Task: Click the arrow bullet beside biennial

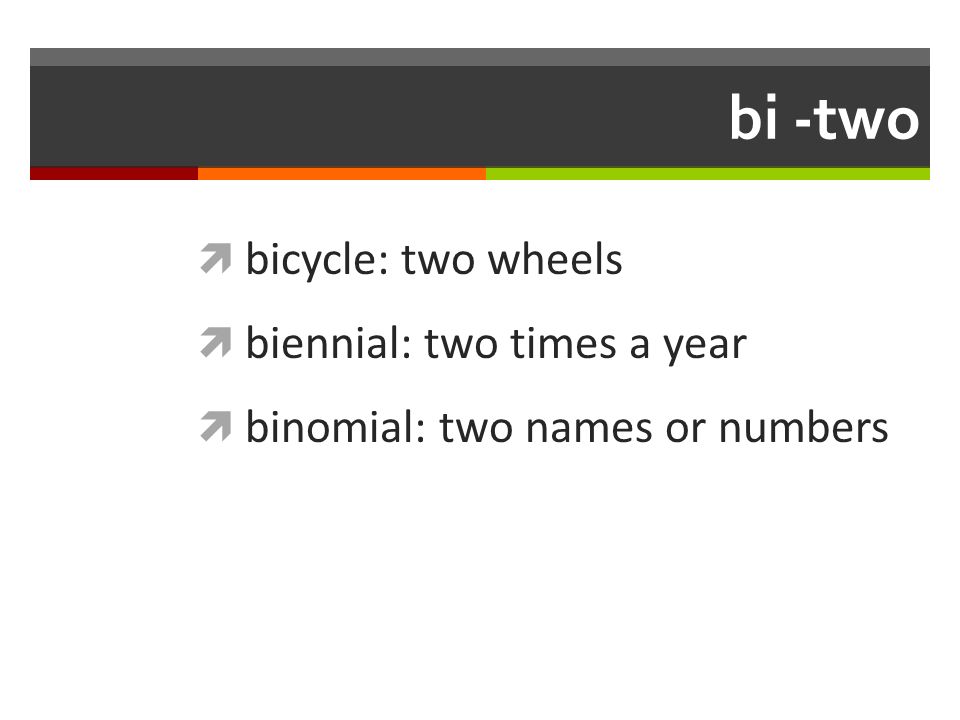Action: [x=216, y=342]
